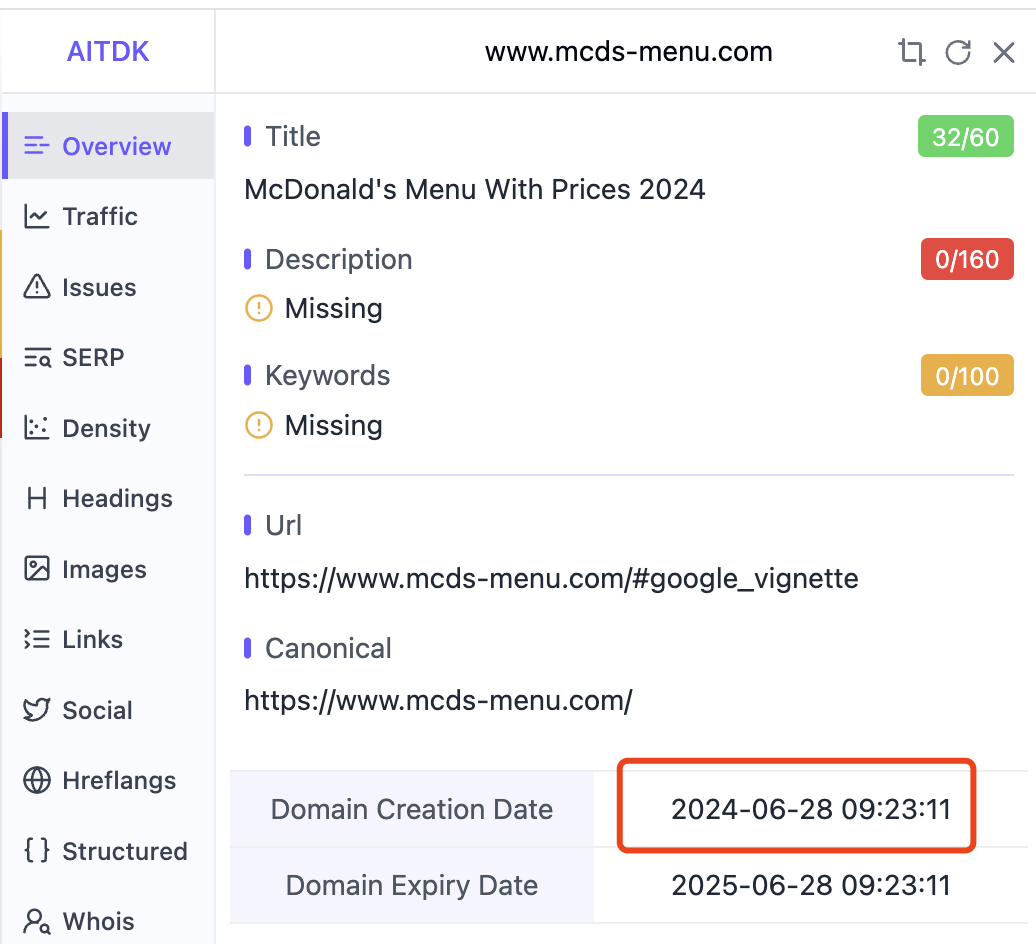The width and height of the screenshot is (1036, 944).
Task: Go to the Whois tab
Action: point(109,922)
